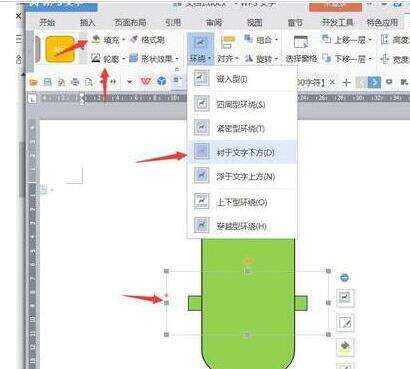Open the 填充 fill dropdown
The height and width of the screenshot is (369, 410).
point(109,40)
